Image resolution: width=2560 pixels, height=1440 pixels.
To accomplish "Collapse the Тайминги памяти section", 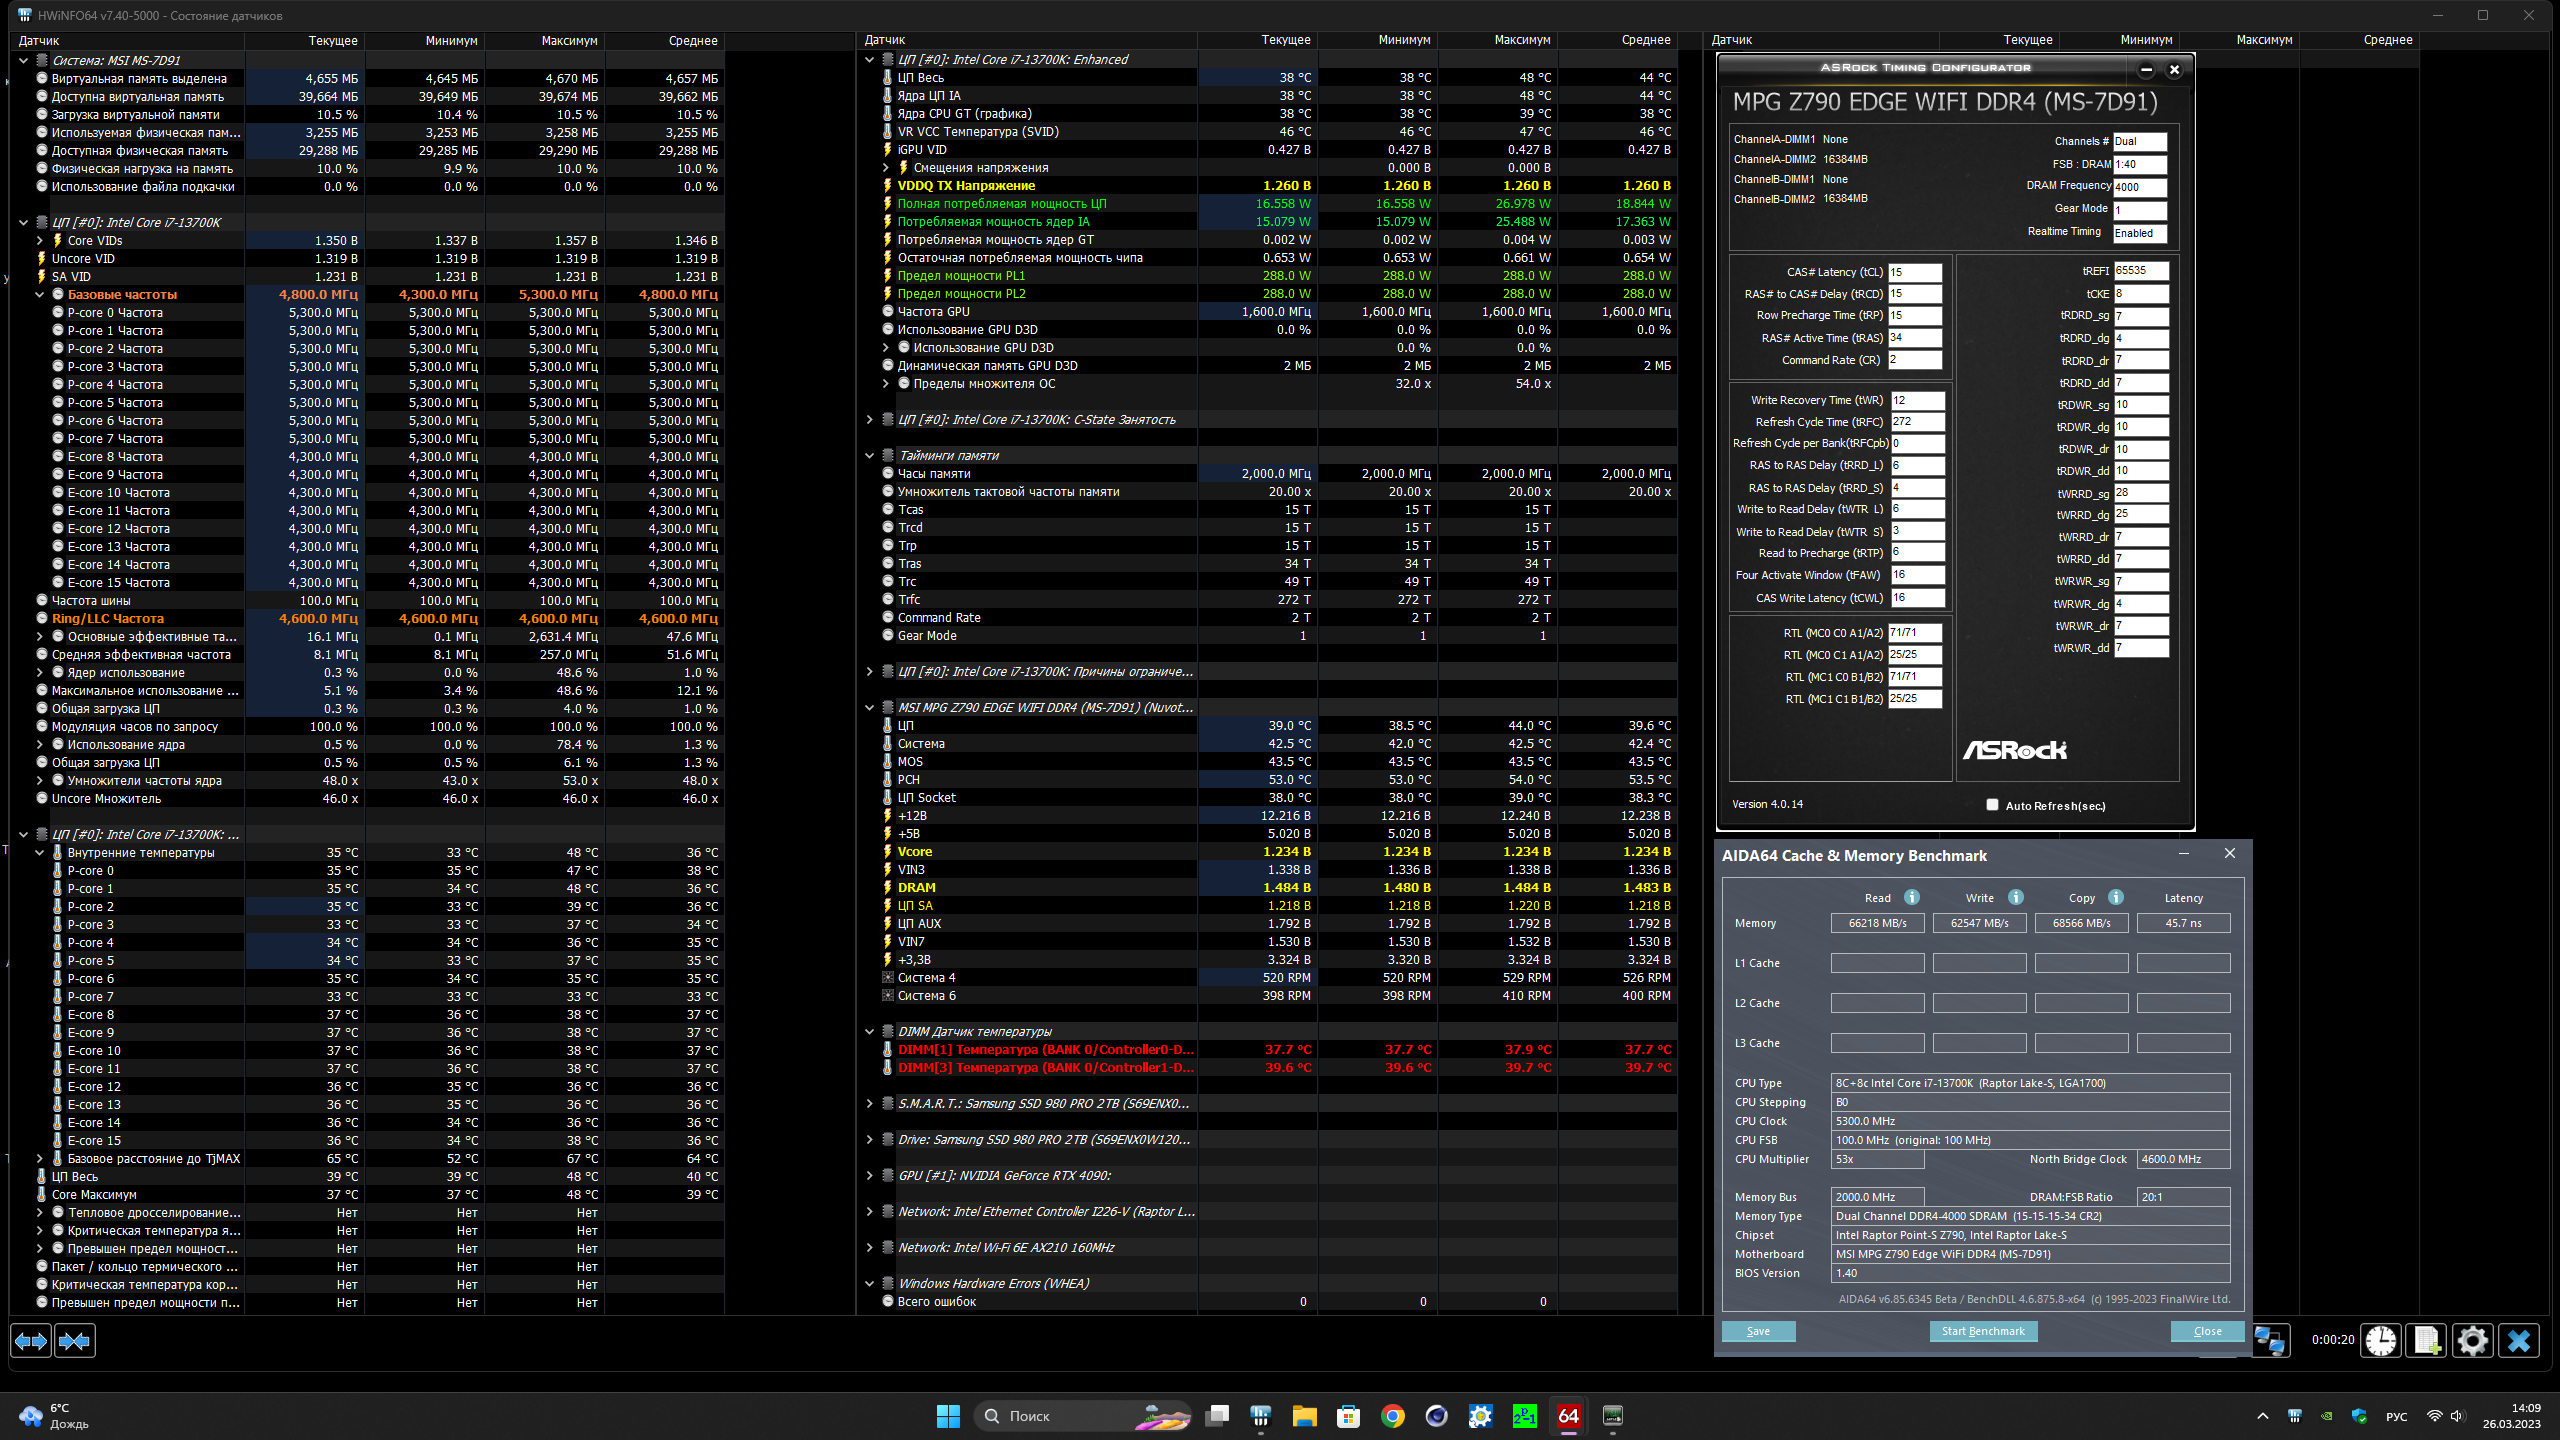I will pyautogui.click(x=869, y=456).
